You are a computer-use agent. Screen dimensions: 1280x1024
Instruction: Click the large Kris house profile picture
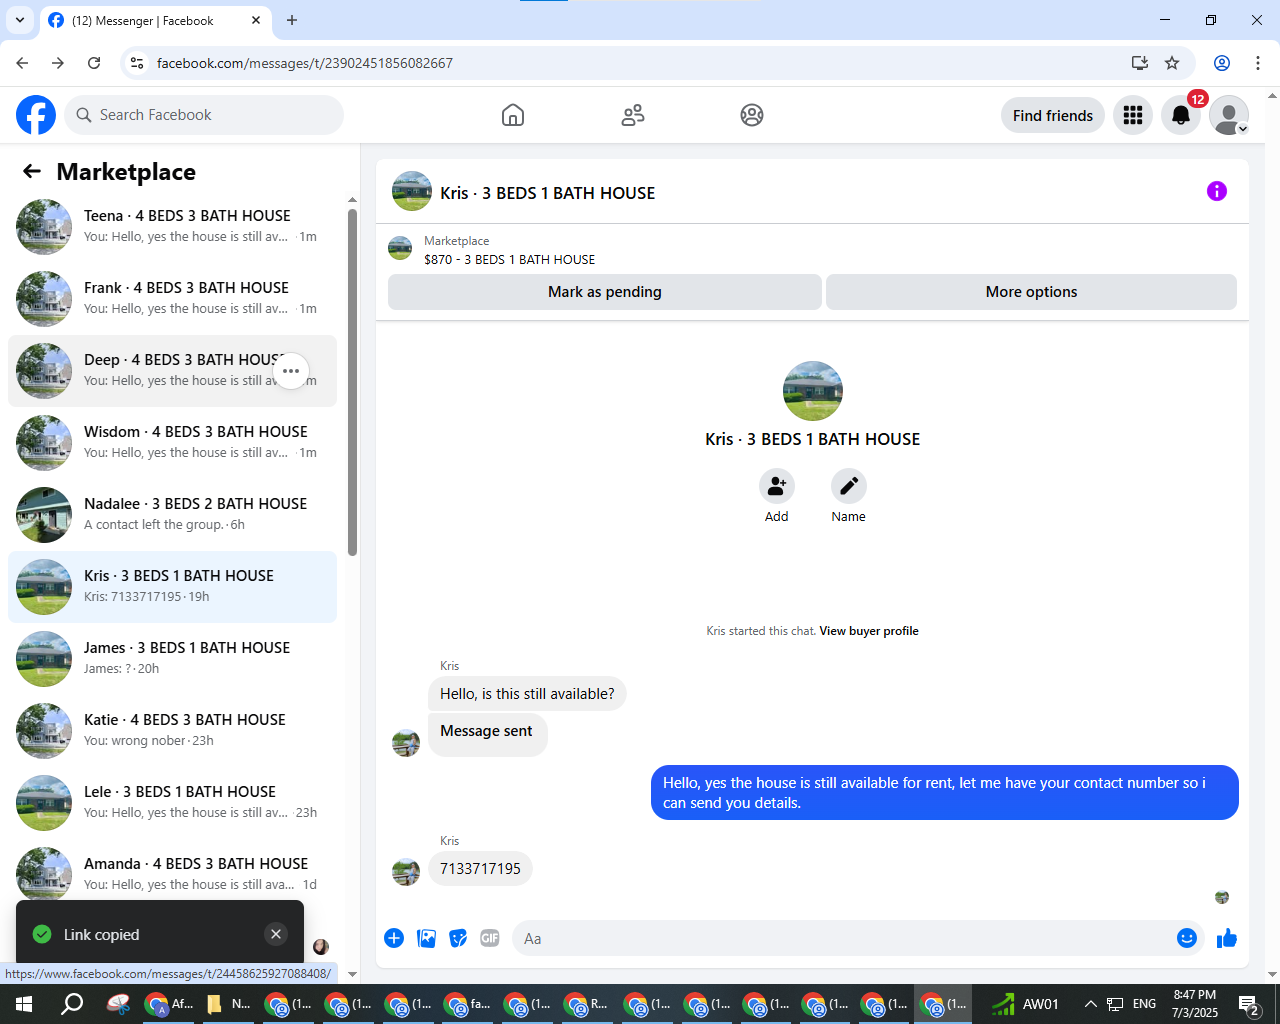point(813,391)
